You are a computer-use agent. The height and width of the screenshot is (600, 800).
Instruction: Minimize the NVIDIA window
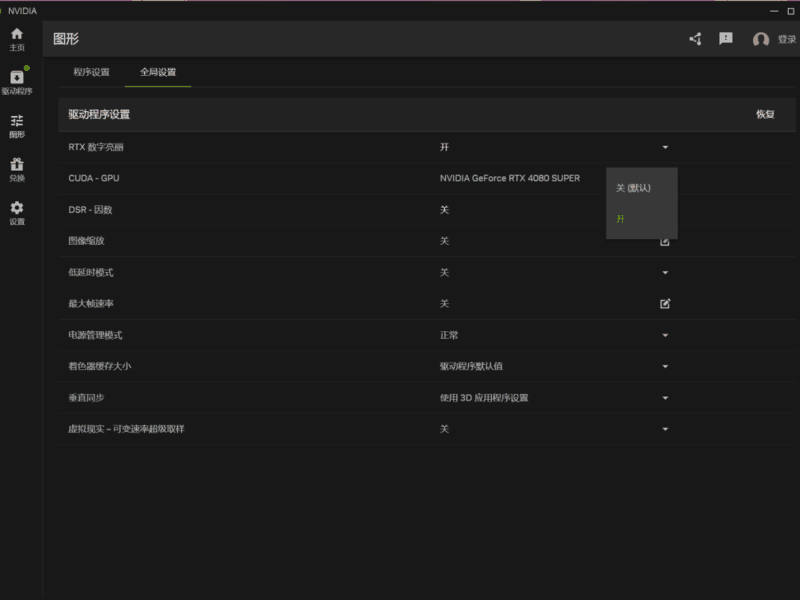(774, 11)
